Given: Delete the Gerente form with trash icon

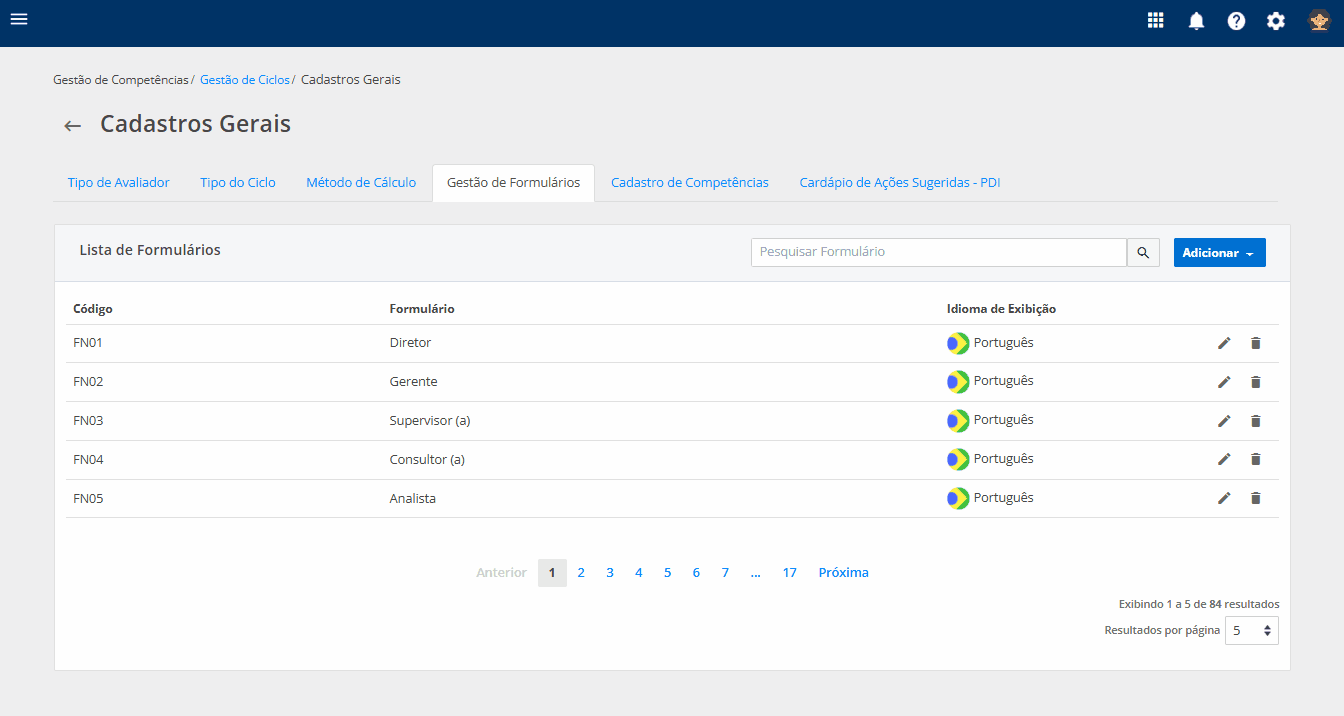Looking at the screenshot, I should point(1256,382).
